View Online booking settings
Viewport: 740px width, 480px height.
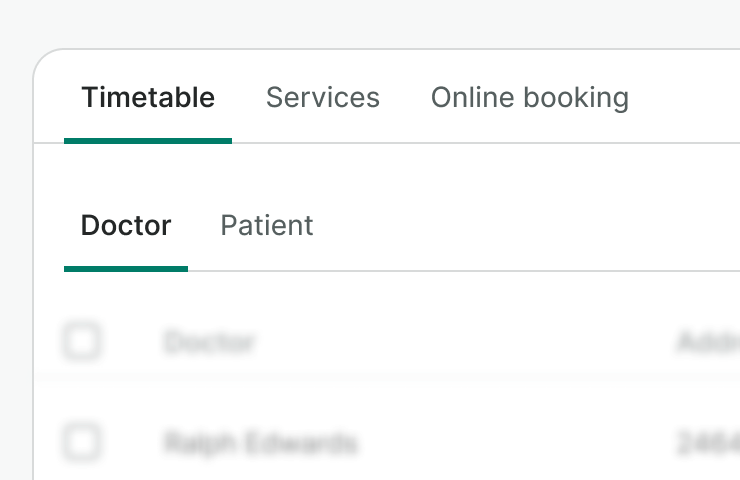pyautogui.click(x=529, y=98)
